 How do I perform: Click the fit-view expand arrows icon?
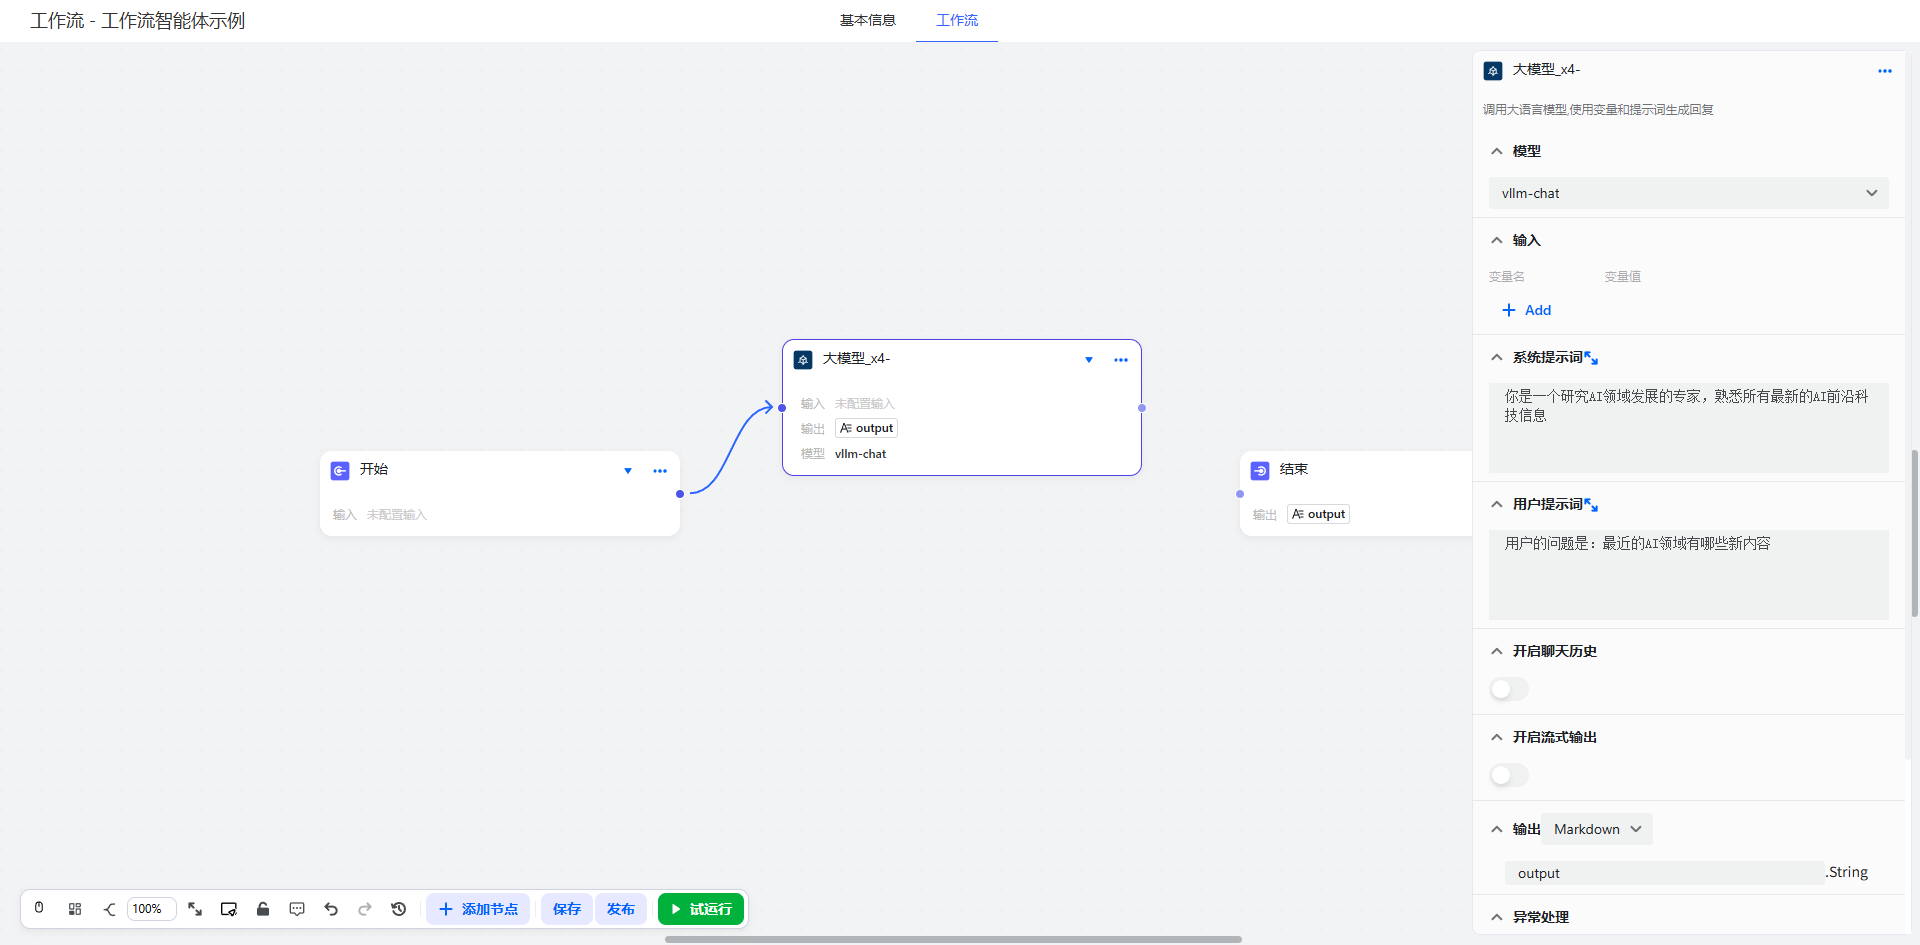pyautogui.click(x=195, y=909)
